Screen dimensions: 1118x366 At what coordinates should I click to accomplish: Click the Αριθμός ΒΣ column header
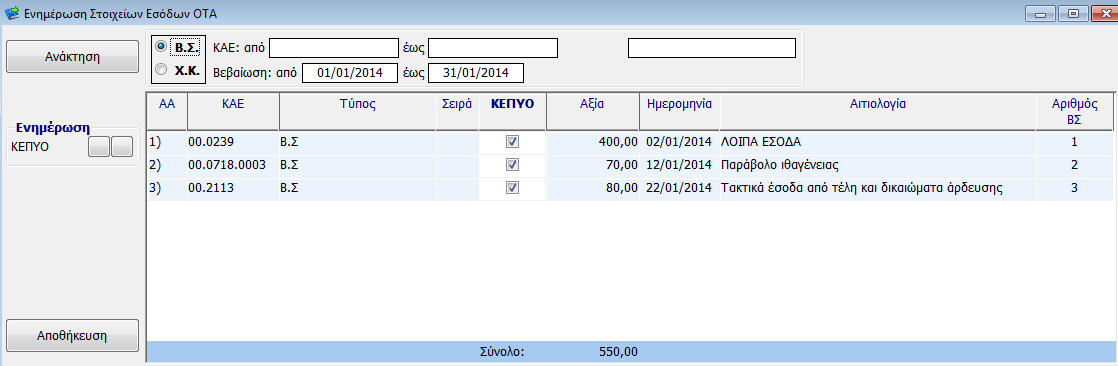pos(1075,111)
